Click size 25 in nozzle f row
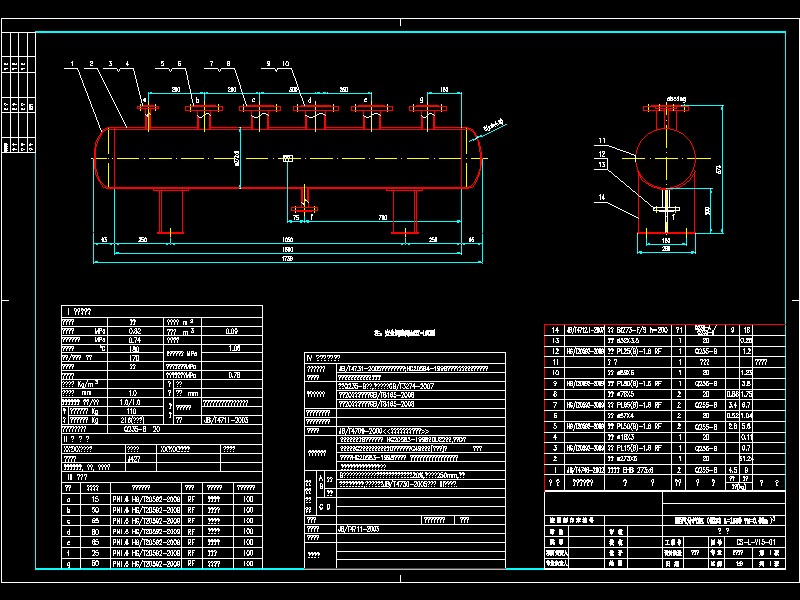The image size is (800, 600). pyautogui.click(x=95, y=553)
